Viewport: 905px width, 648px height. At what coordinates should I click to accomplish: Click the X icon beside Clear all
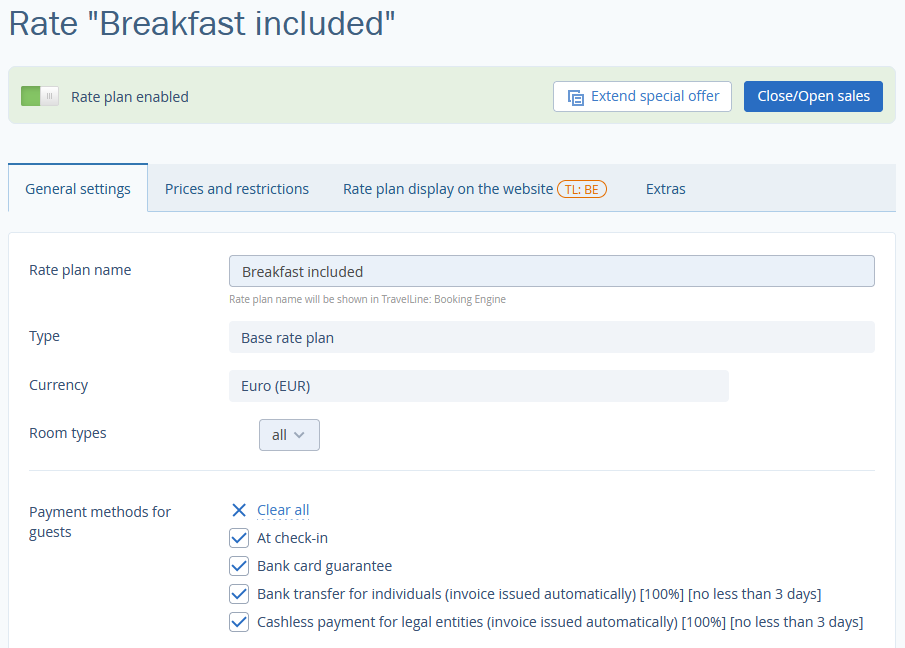pos(239,510)
